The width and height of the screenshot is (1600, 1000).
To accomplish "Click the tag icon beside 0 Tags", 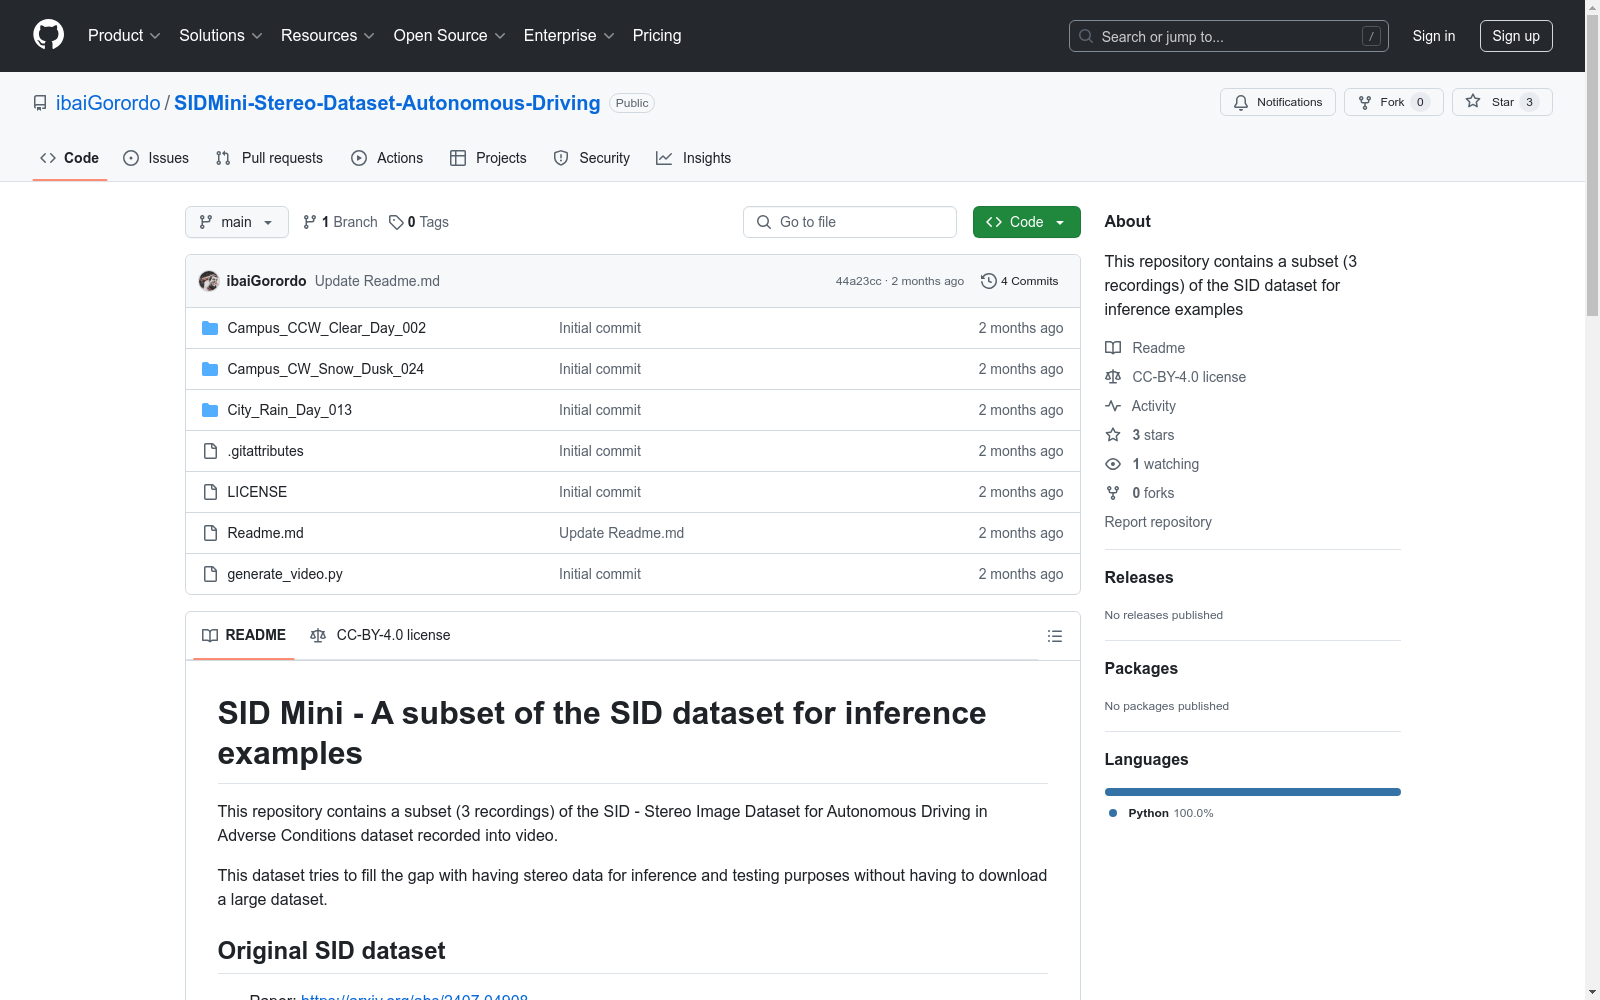I will [x=396, y=222].
